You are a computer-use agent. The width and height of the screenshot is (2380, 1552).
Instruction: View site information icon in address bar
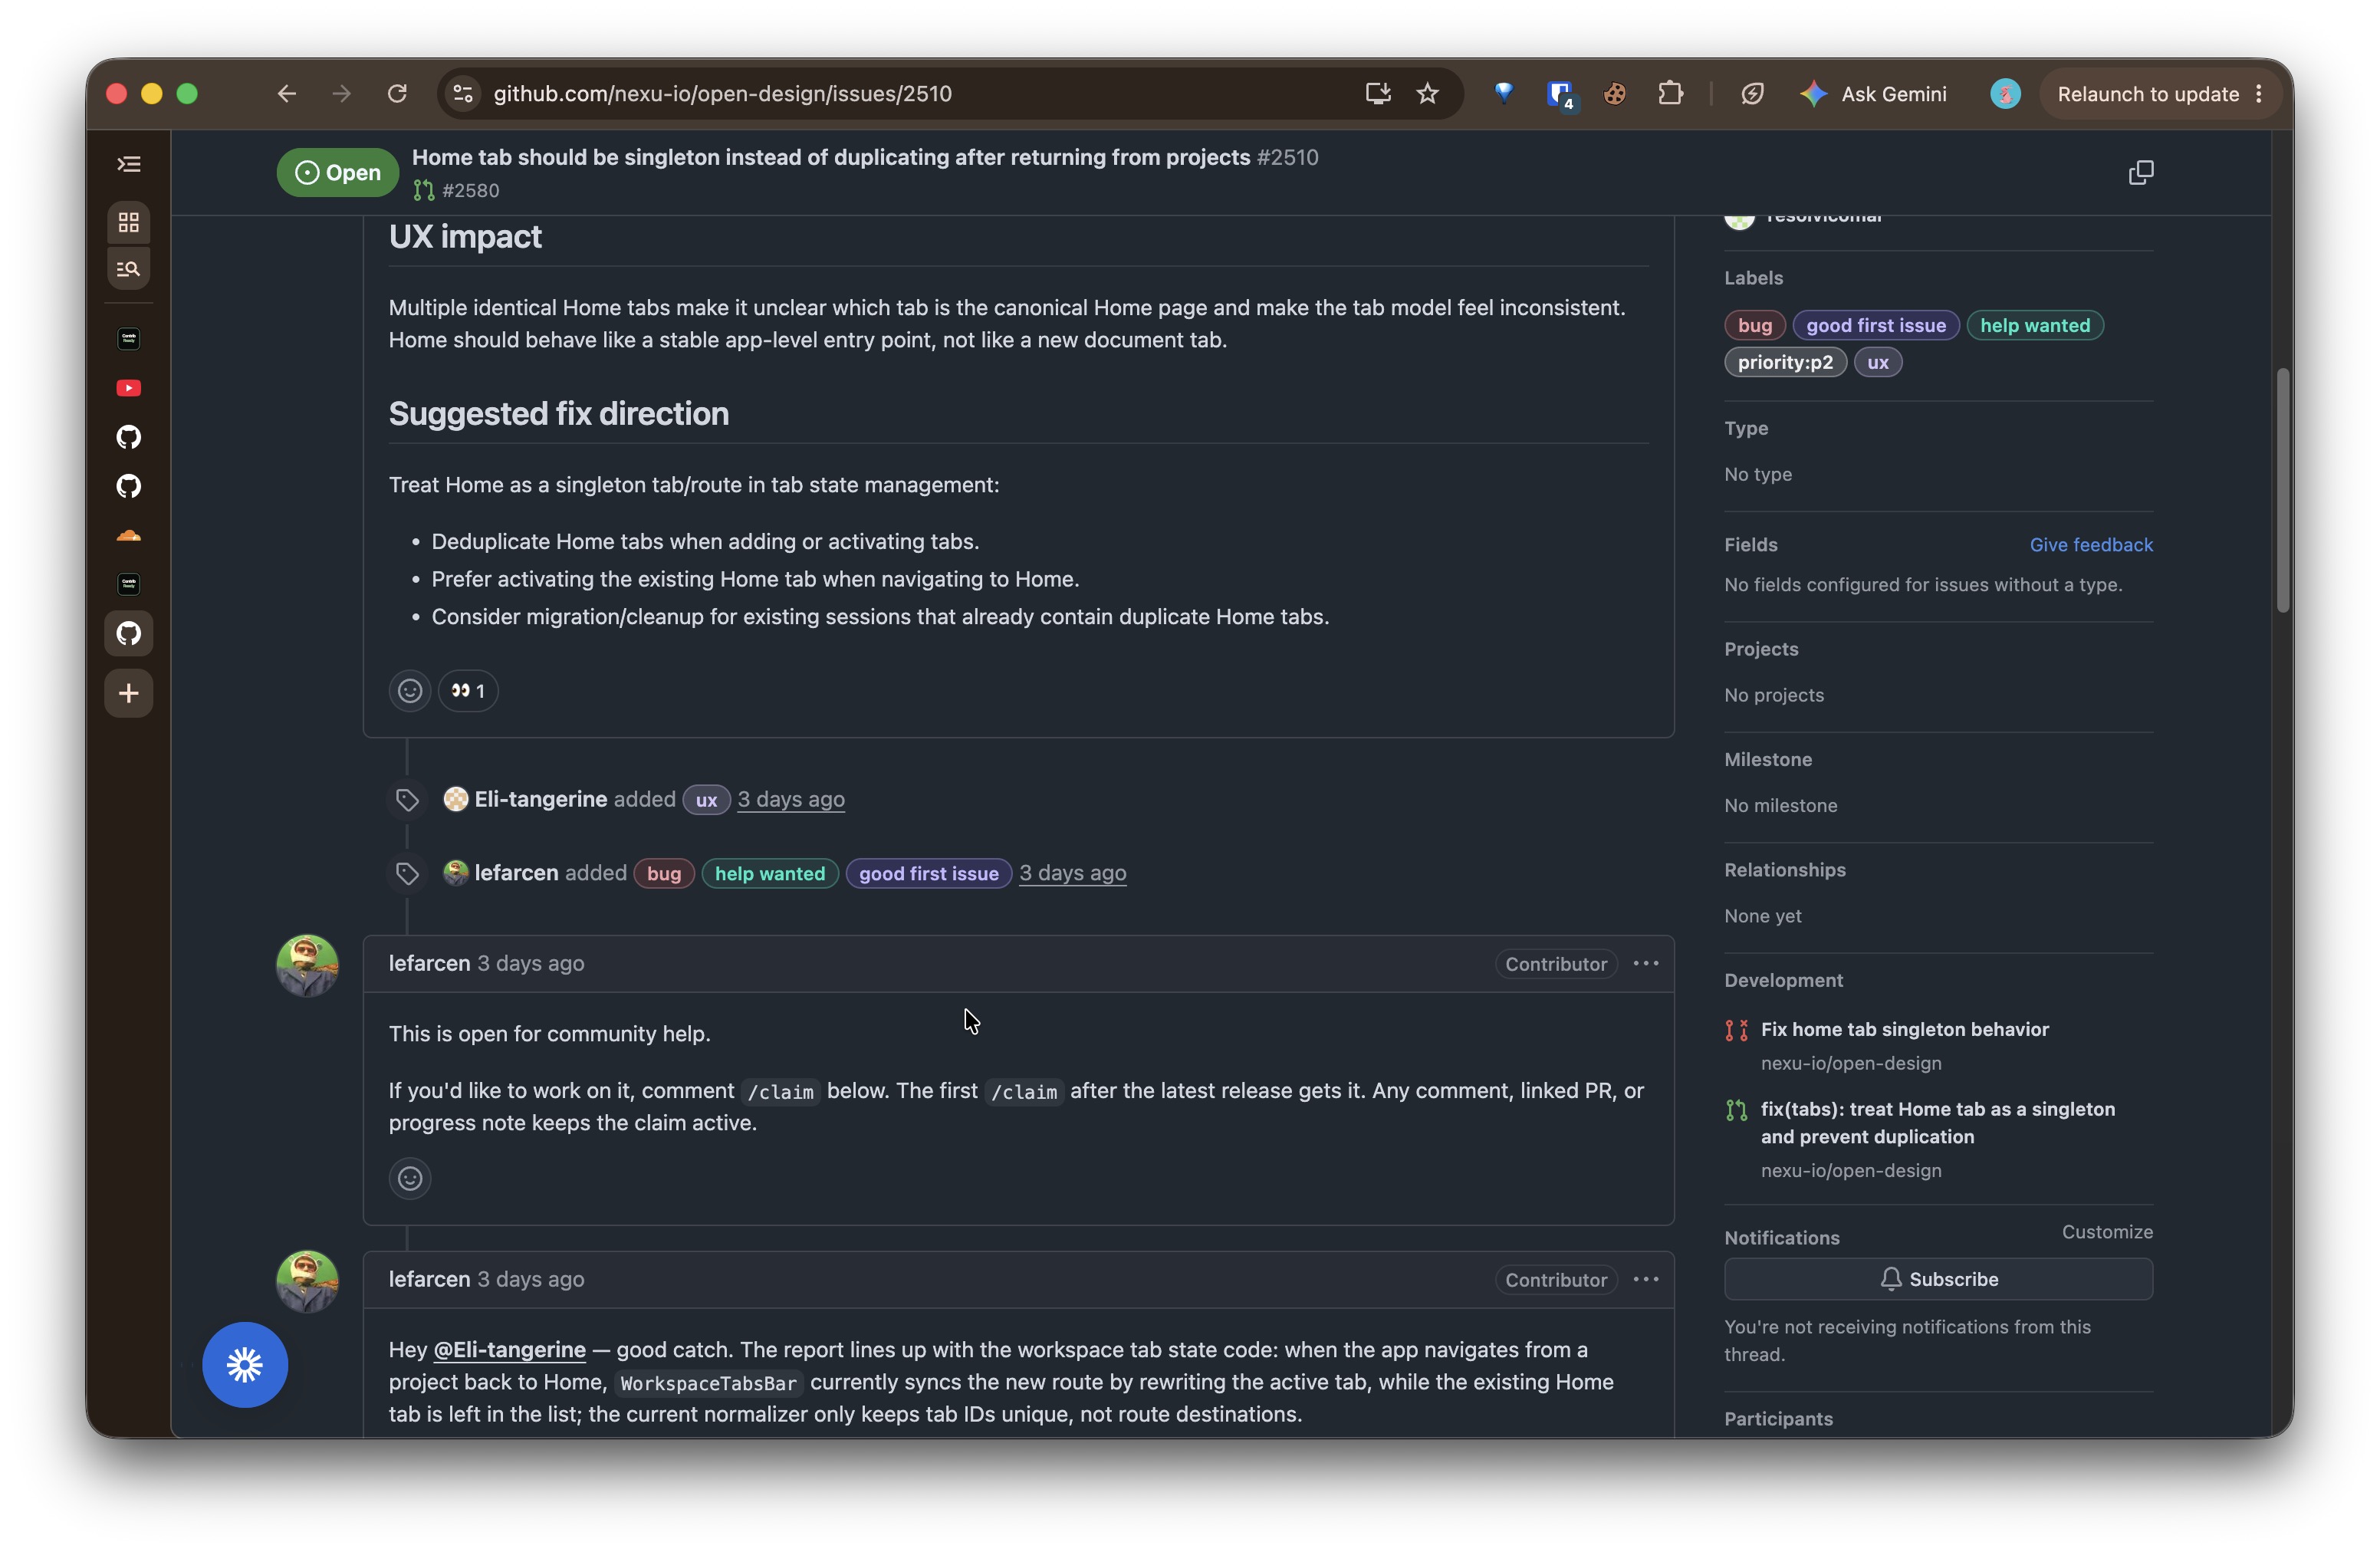point(463,94)
